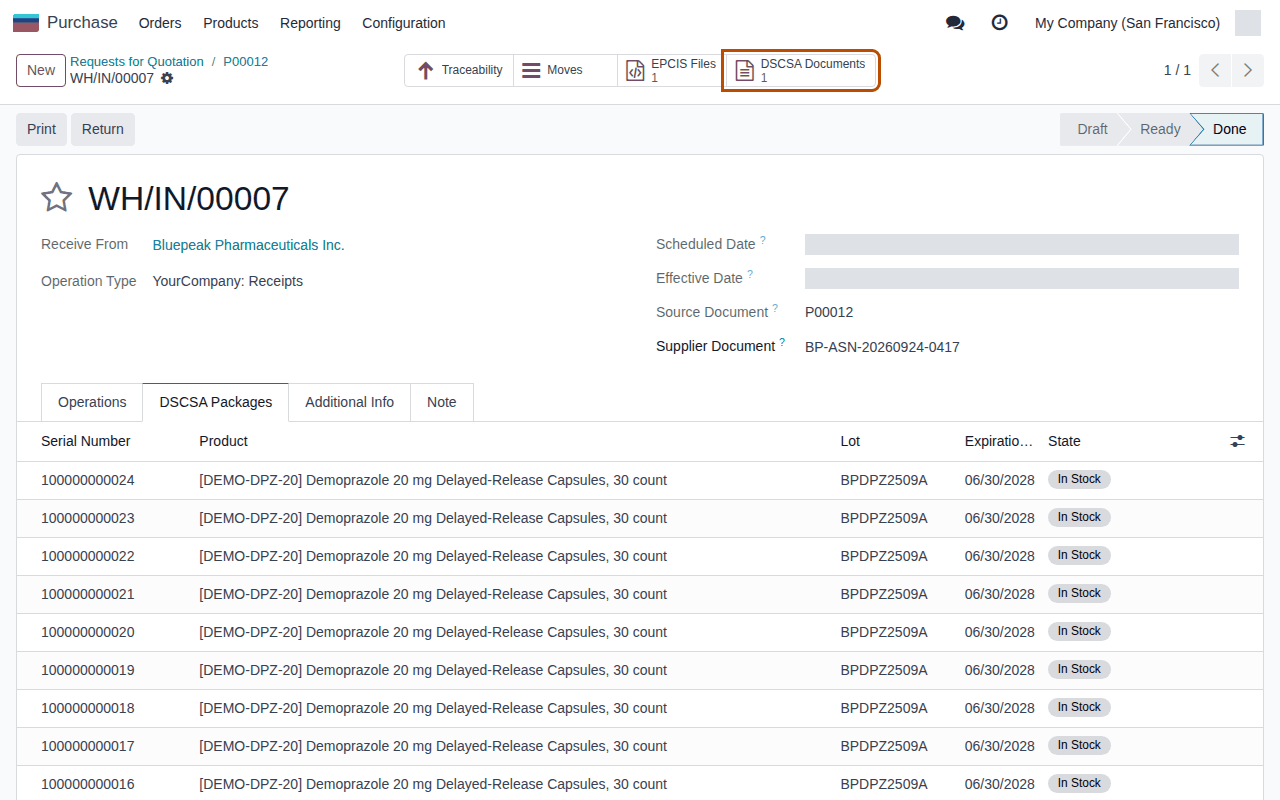Image resolution: width=1280 pixels, height=800 pixels.
Task: Click In Stock badge for serial 100000000020
Action: pyautogui.click(x=1079, y=631)
